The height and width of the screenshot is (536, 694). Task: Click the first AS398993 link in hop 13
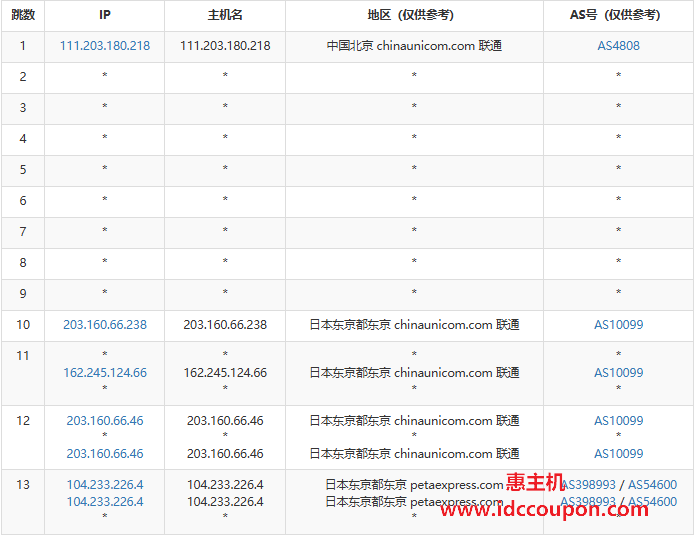pyautogui.click(x=589, y=485)
